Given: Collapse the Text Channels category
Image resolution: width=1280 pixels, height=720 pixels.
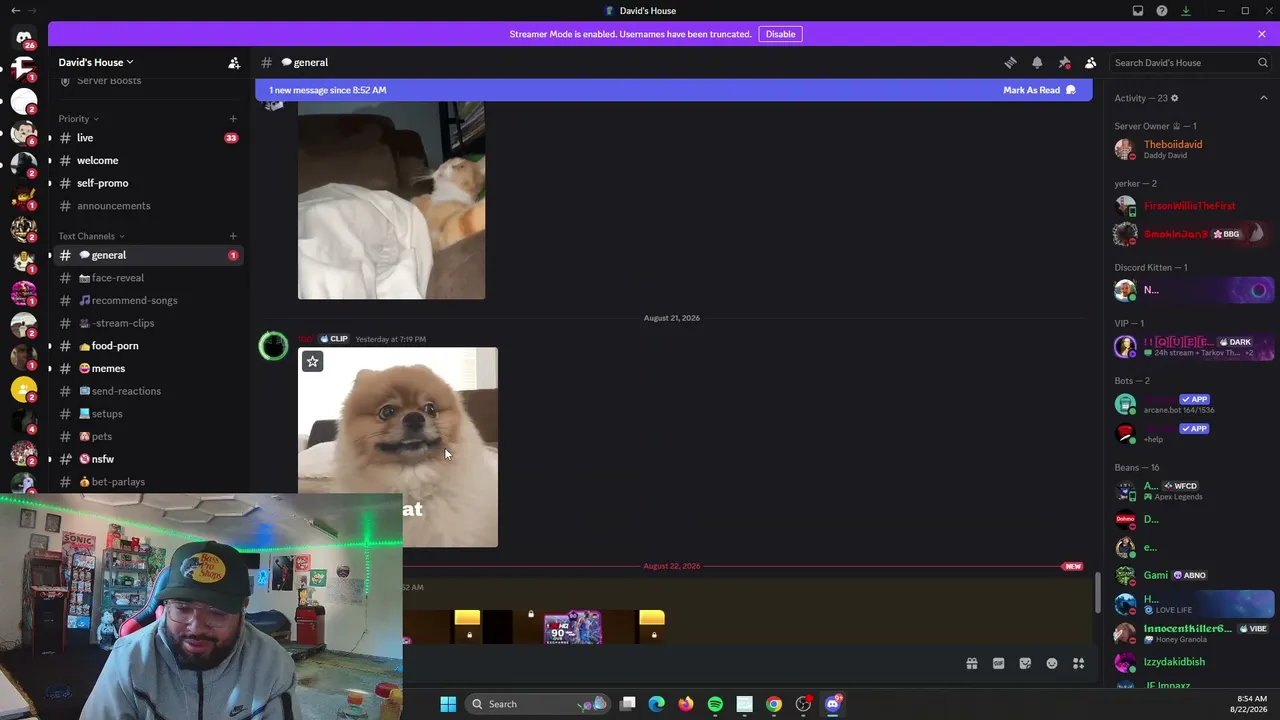Looking at the screenshot, I should coord(91,236).
